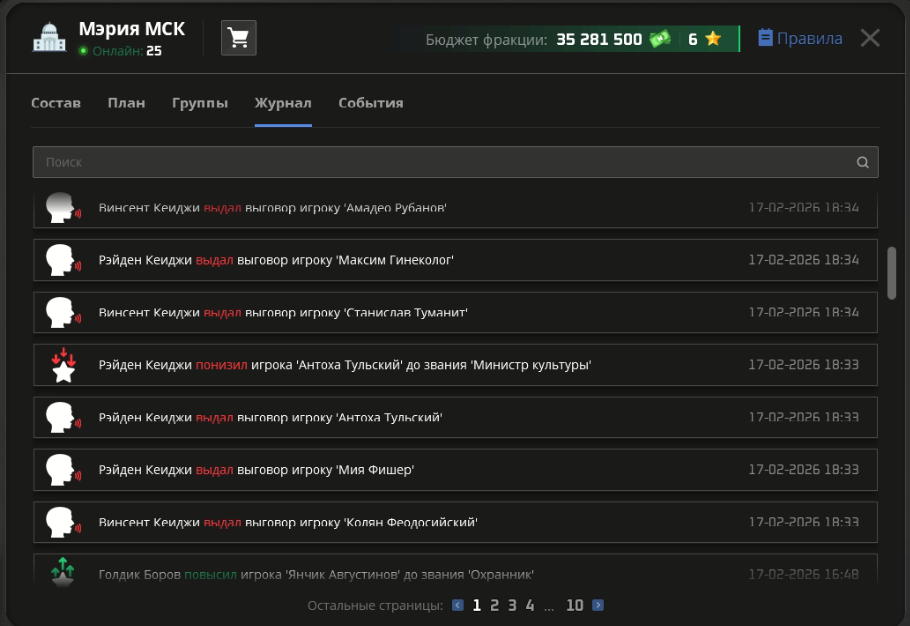Click the search magnifier icon
Viewport: 910px width, 626px height.
862,162
